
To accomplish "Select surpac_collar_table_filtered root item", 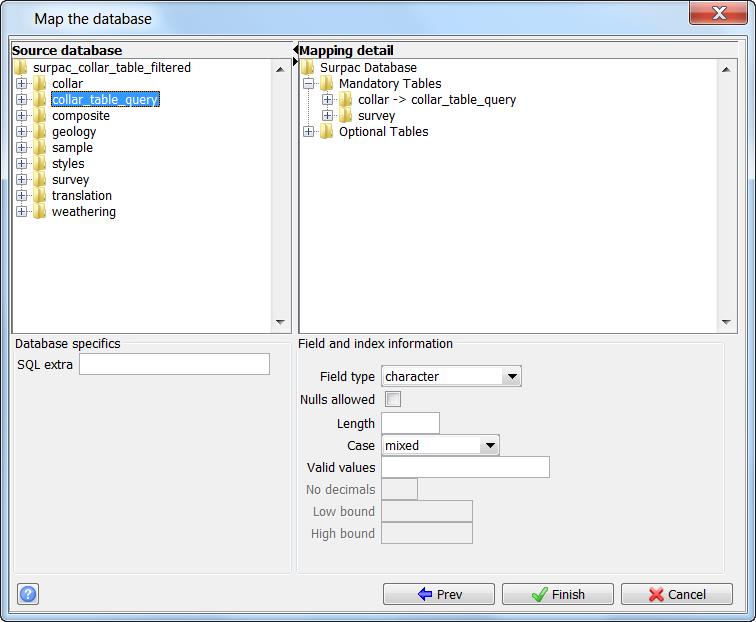I will [x=112, y=68].
